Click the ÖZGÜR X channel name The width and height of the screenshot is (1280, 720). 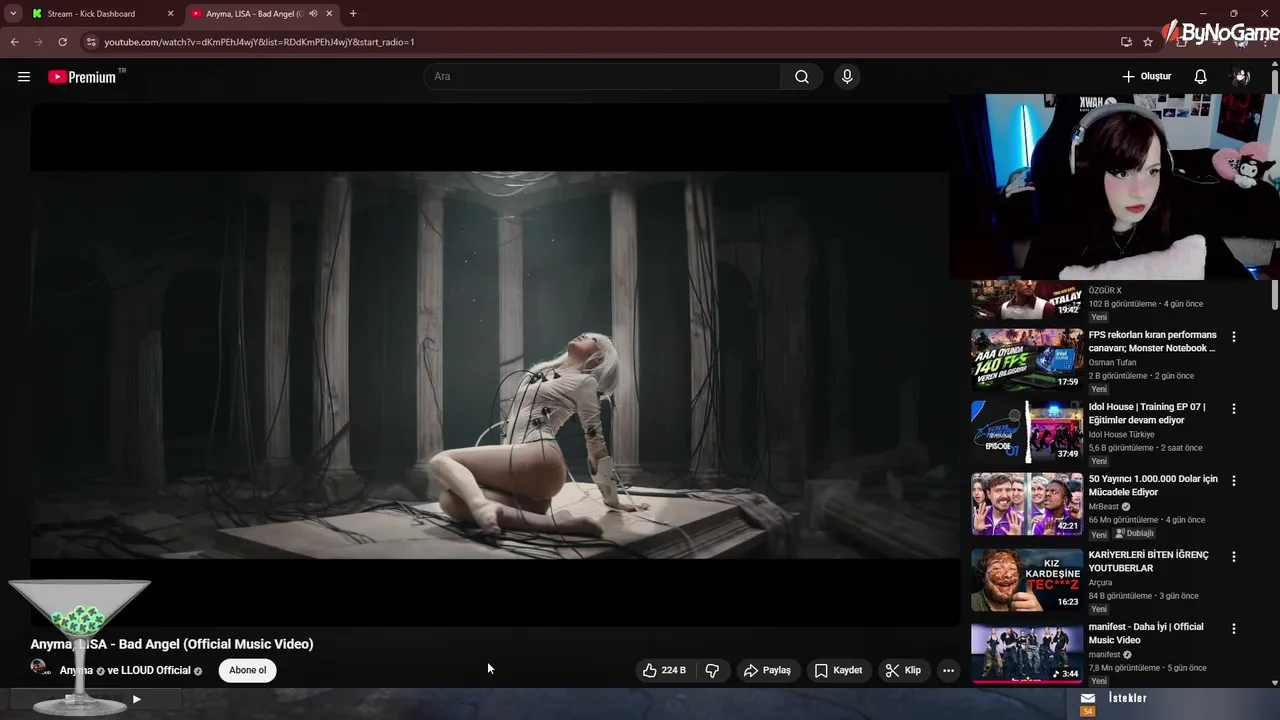pos(1105,291)
